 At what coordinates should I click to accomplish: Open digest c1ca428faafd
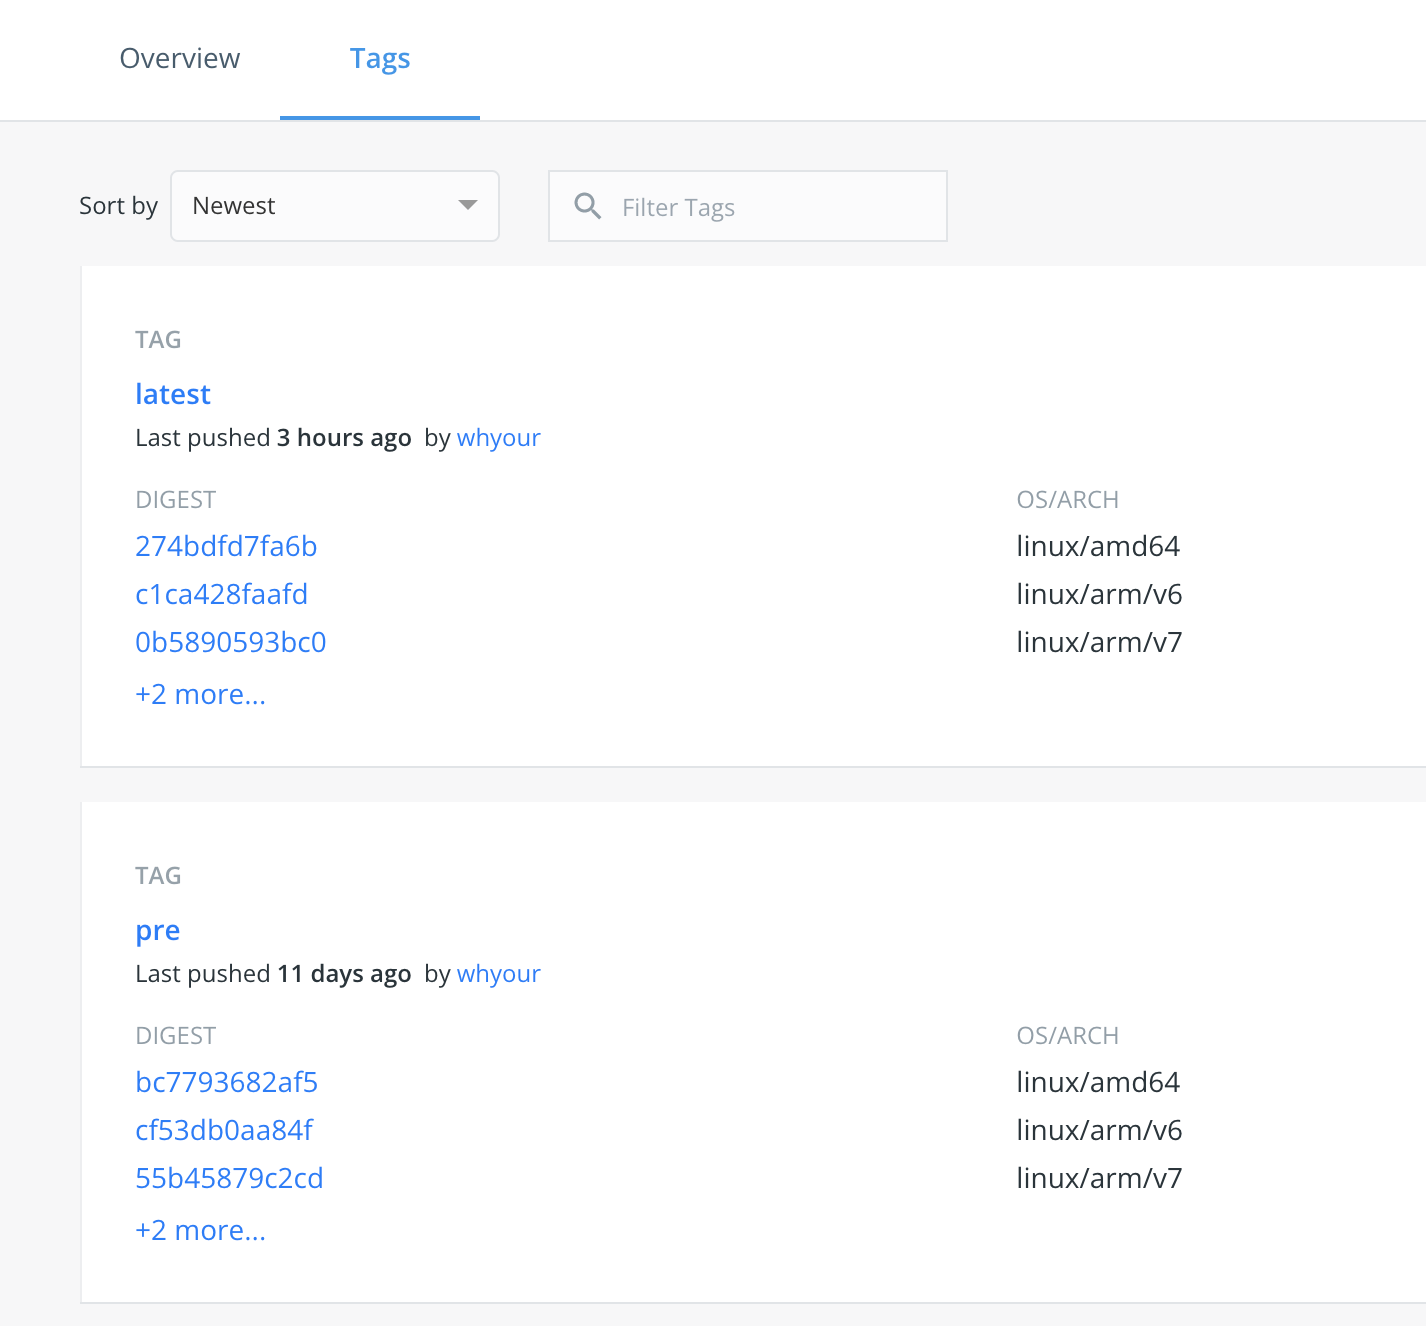coord(222,594)
